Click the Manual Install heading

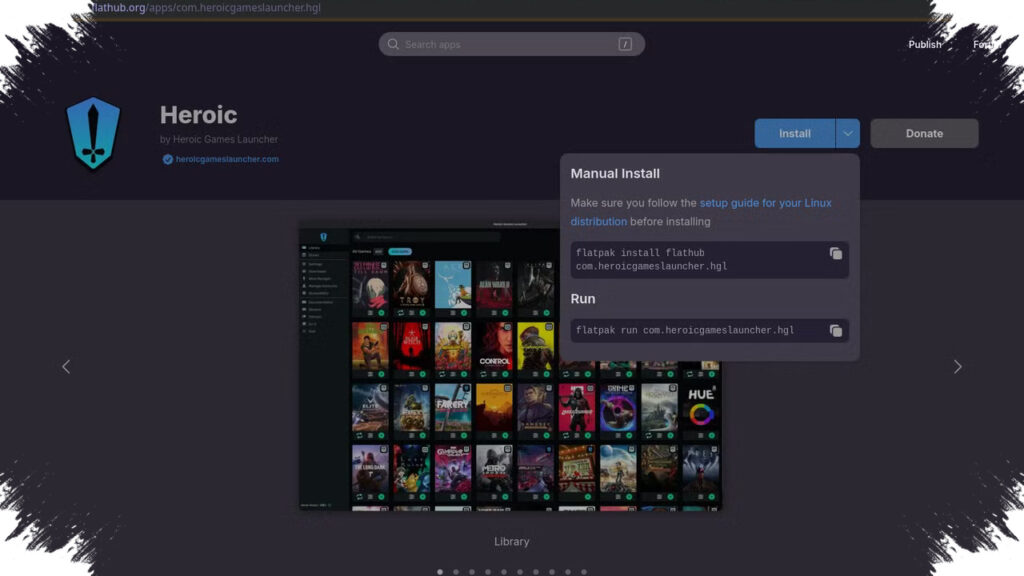(x=615, y=174)
